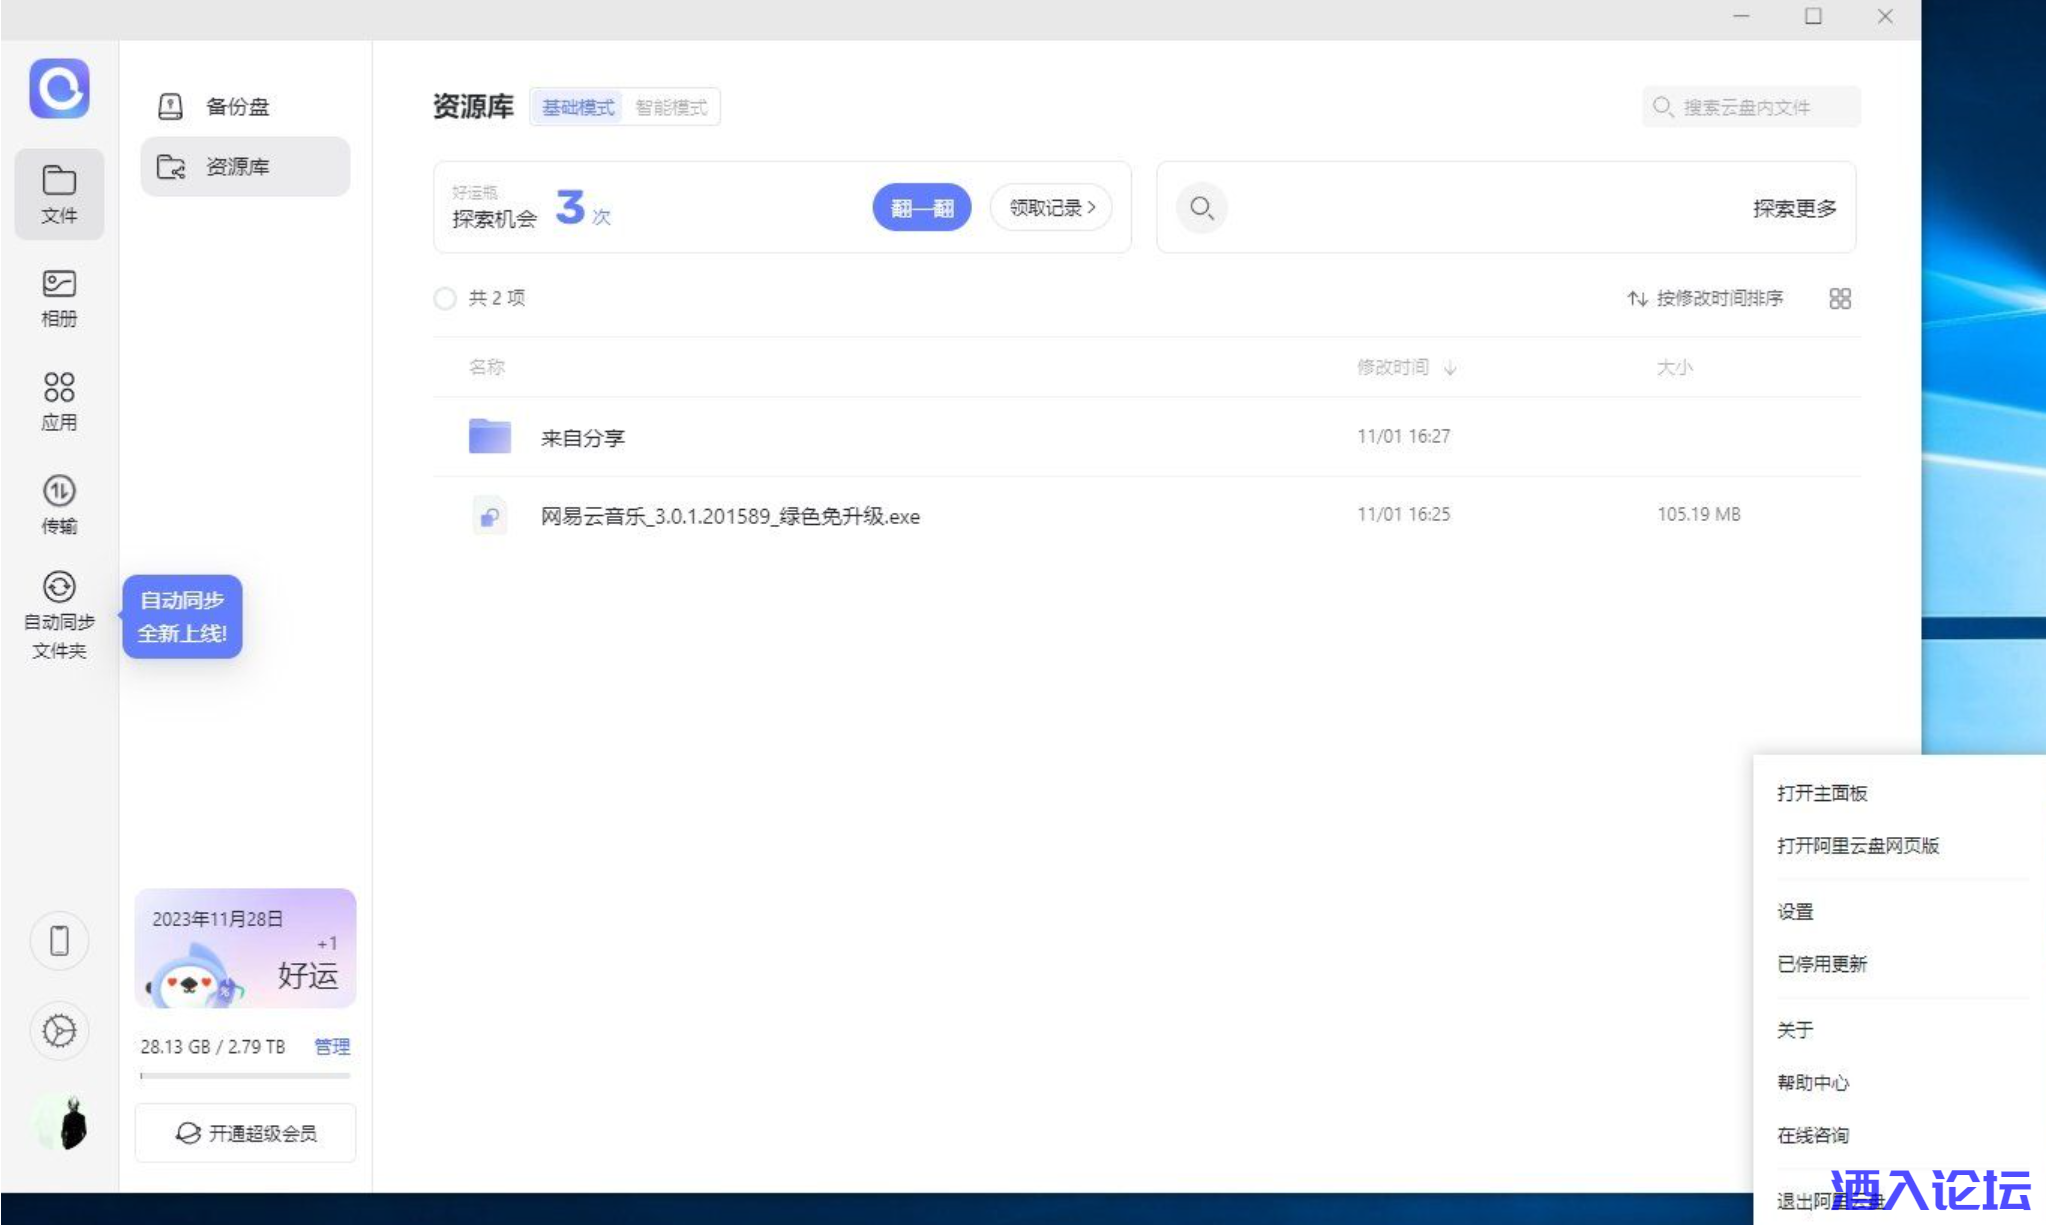2046x1225 pixels.
Task: Open the 应用 apps section
Action: click(x=59, y=399)
